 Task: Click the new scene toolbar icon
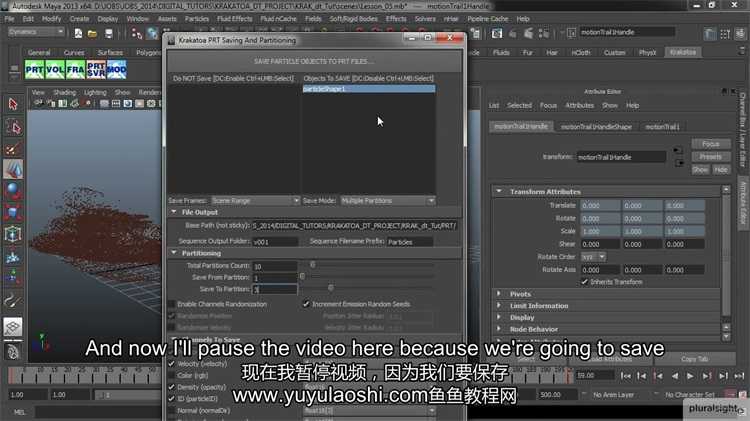78,33
